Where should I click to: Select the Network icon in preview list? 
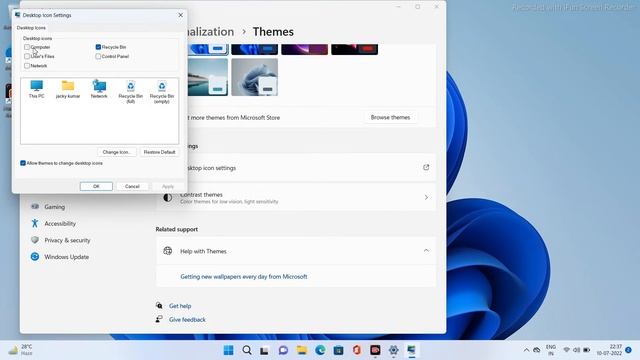pos(99,89)
